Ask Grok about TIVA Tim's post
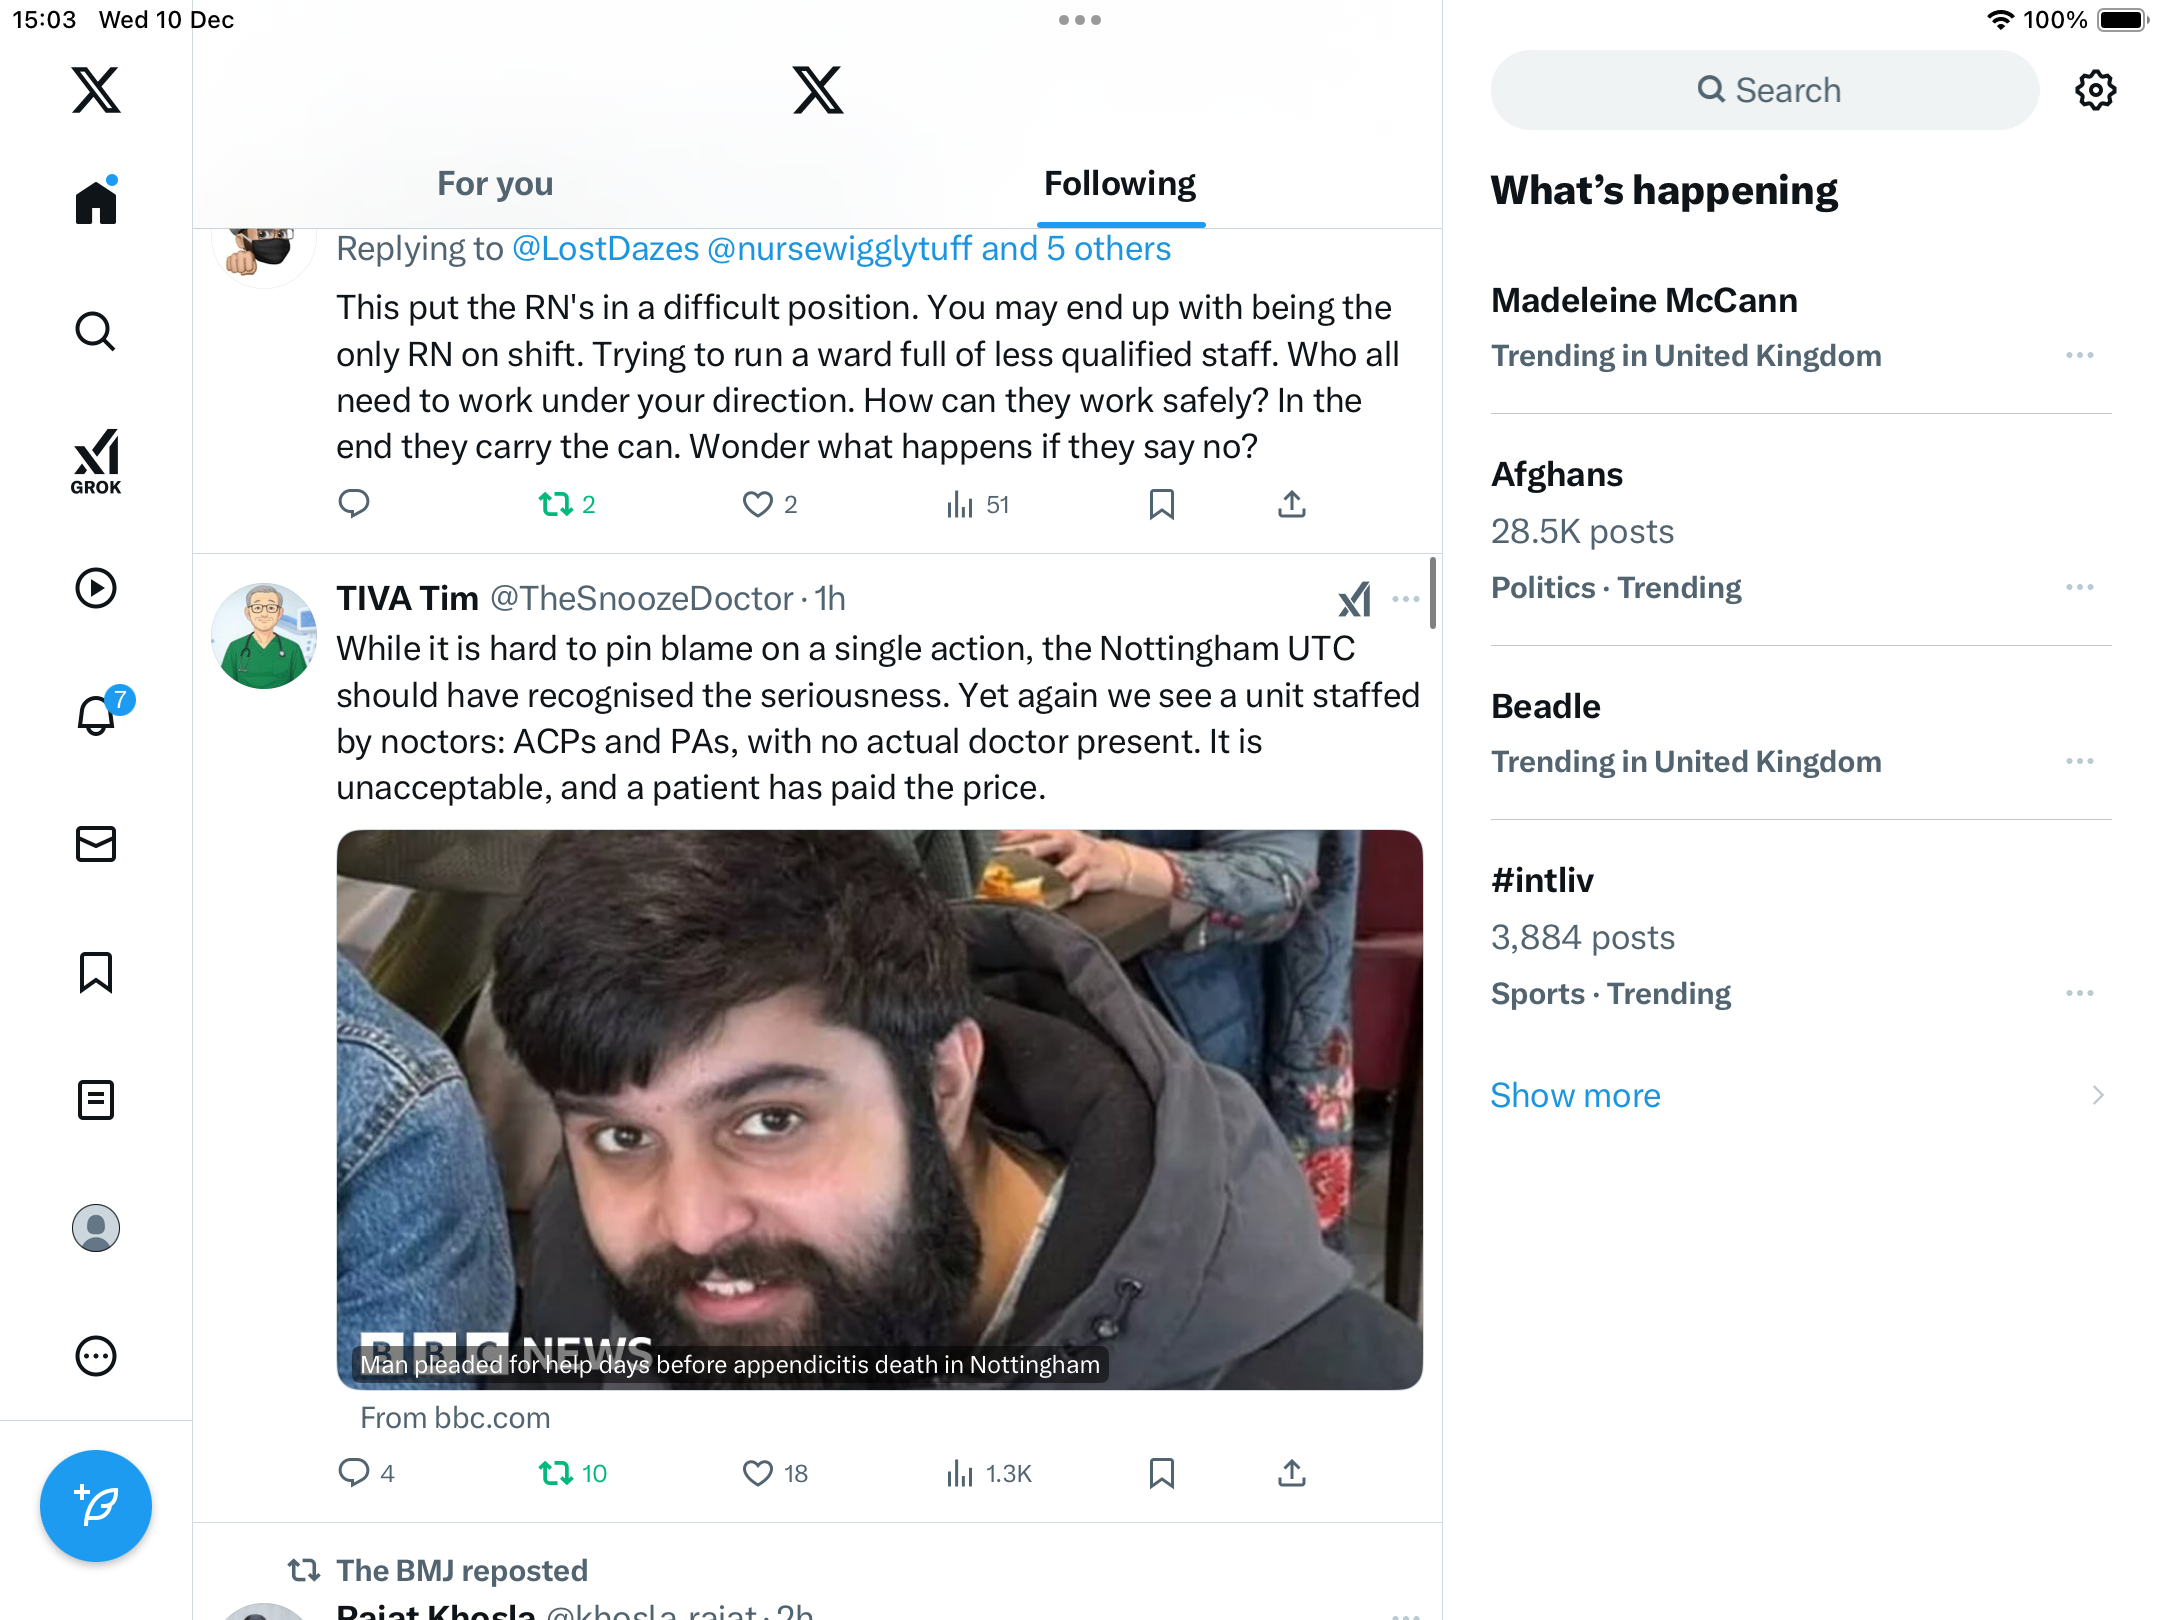The height and width of the screenshot is (1620, 2160). pos(1355,599)
